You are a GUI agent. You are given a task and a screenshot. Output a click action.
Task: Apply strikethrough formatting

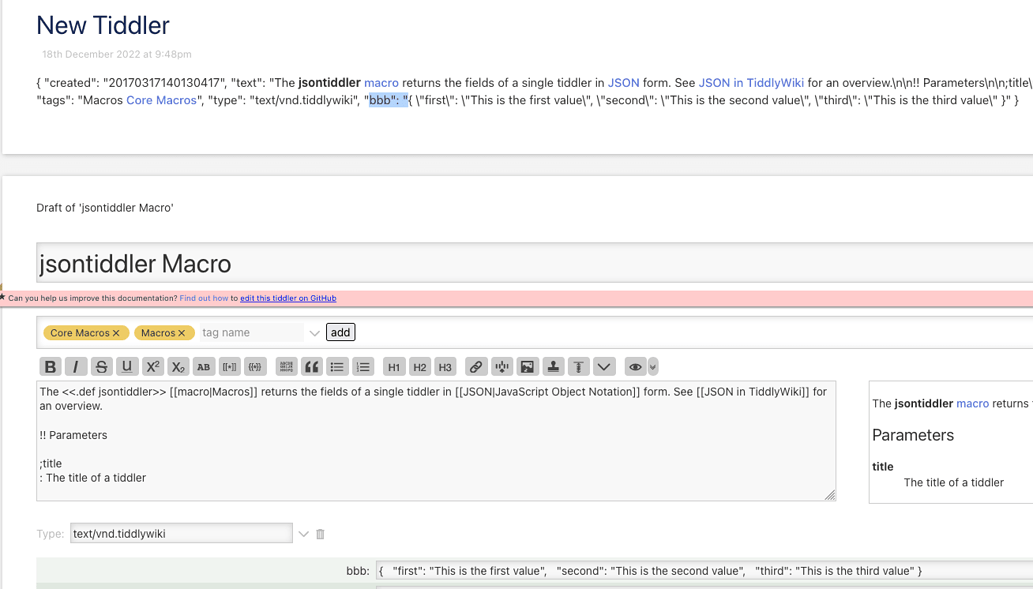coord(101,366)
